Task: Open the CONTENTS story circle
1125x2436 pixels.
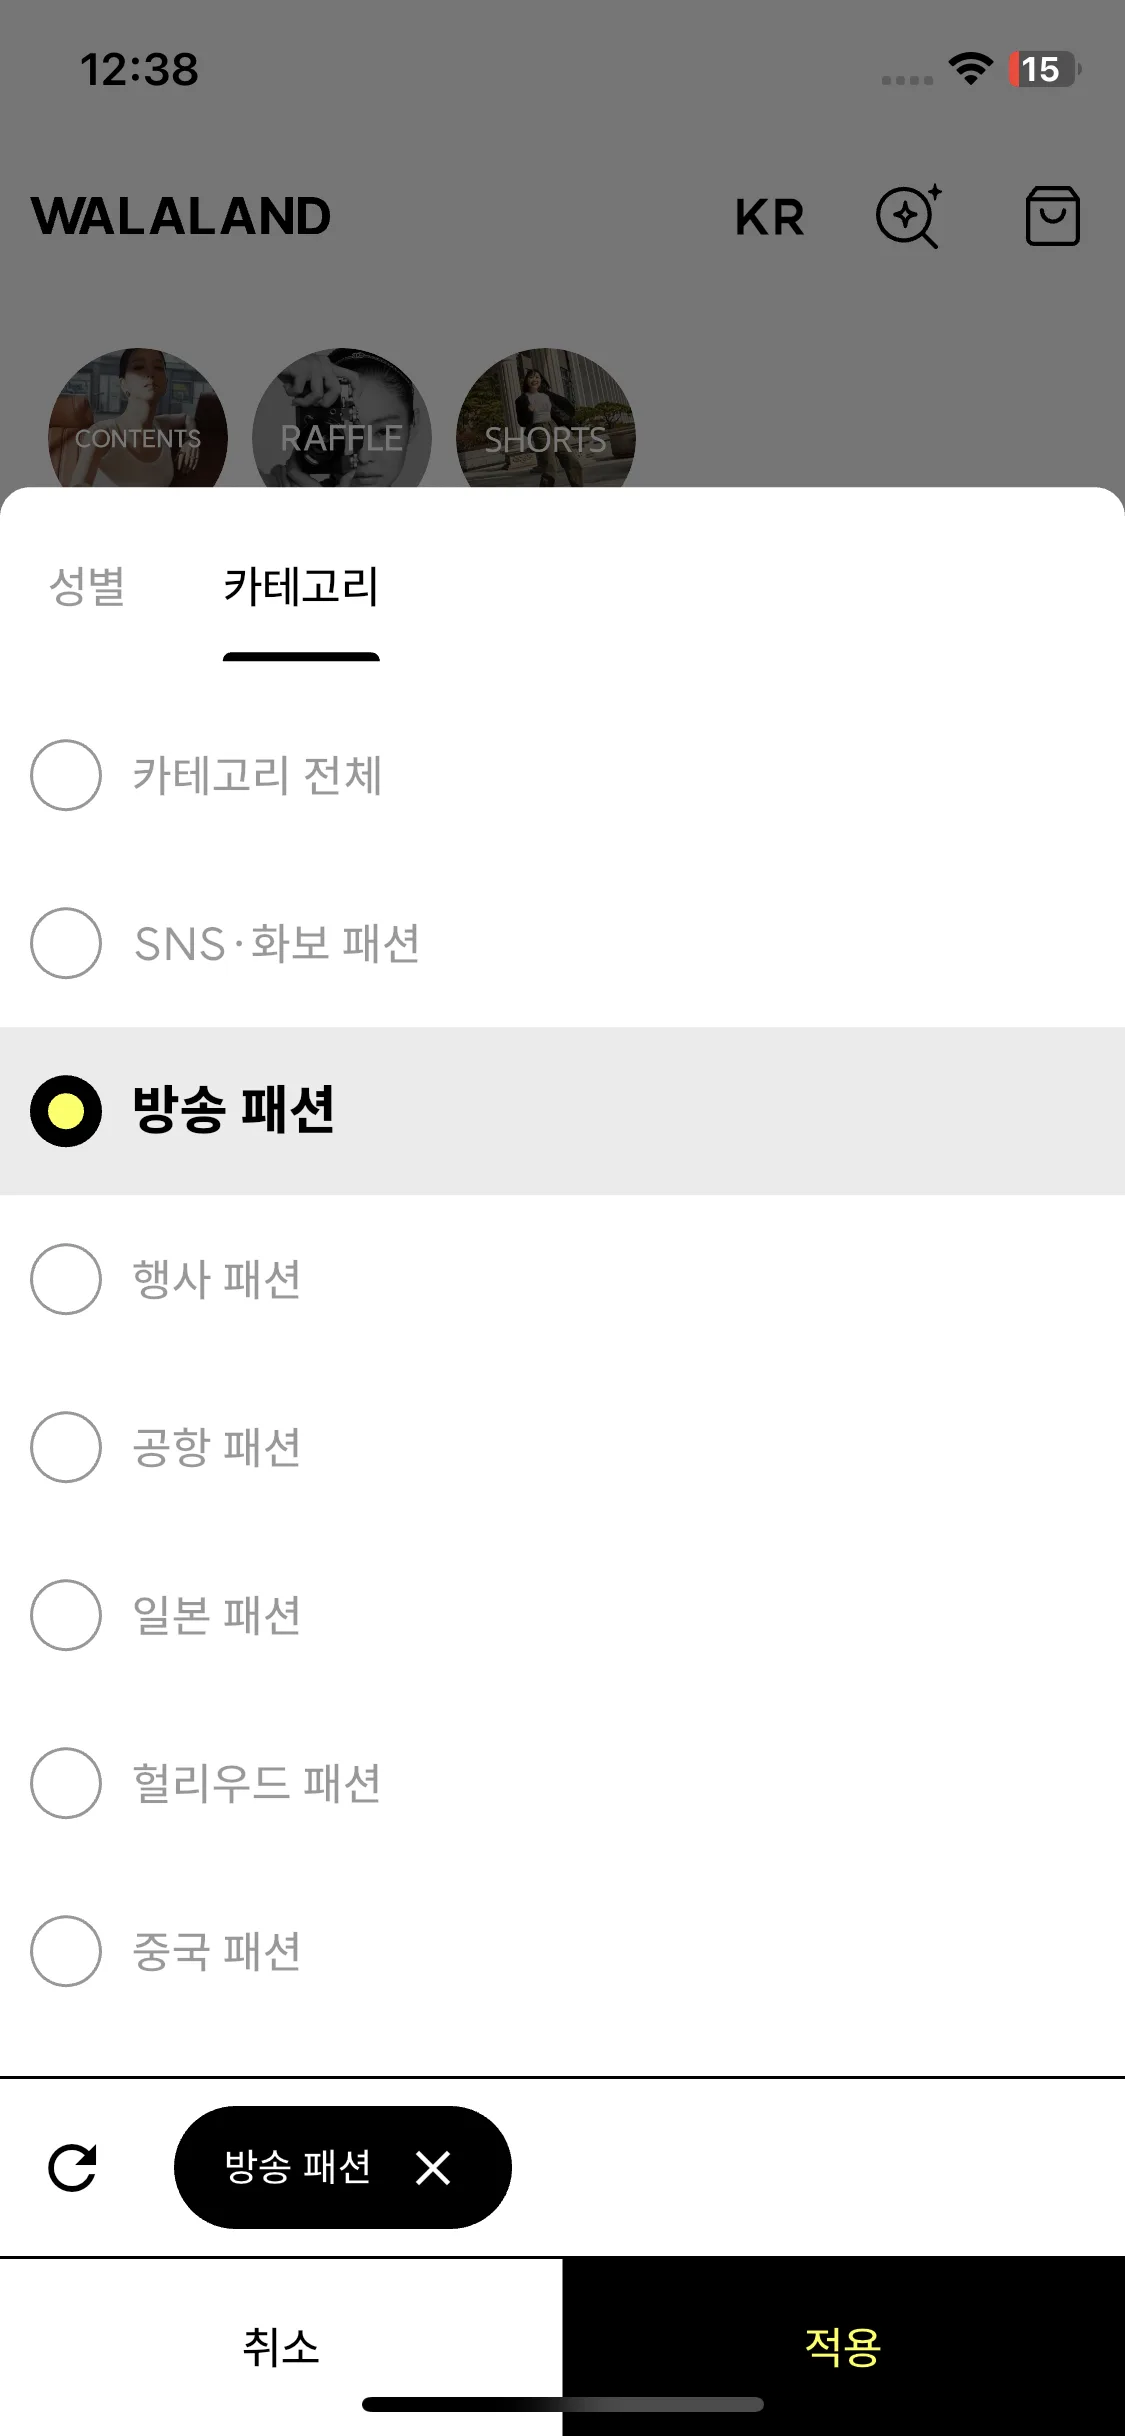Action: point(138,420)
